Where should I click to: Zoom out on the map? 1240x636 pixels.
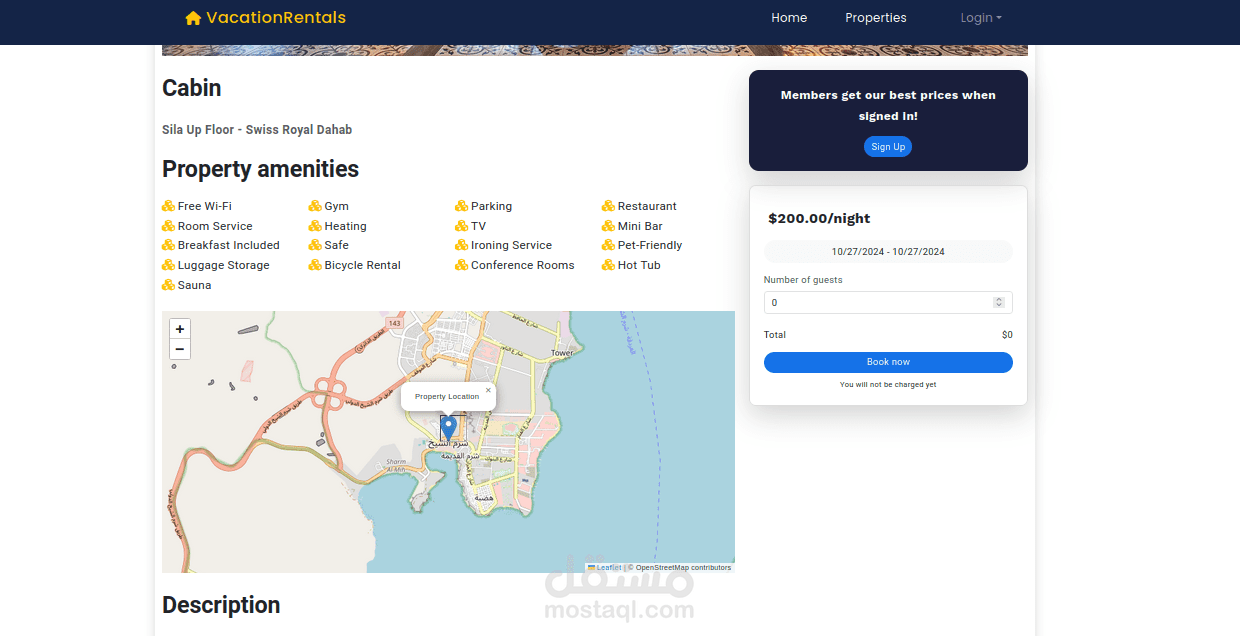tap(180, 349)
